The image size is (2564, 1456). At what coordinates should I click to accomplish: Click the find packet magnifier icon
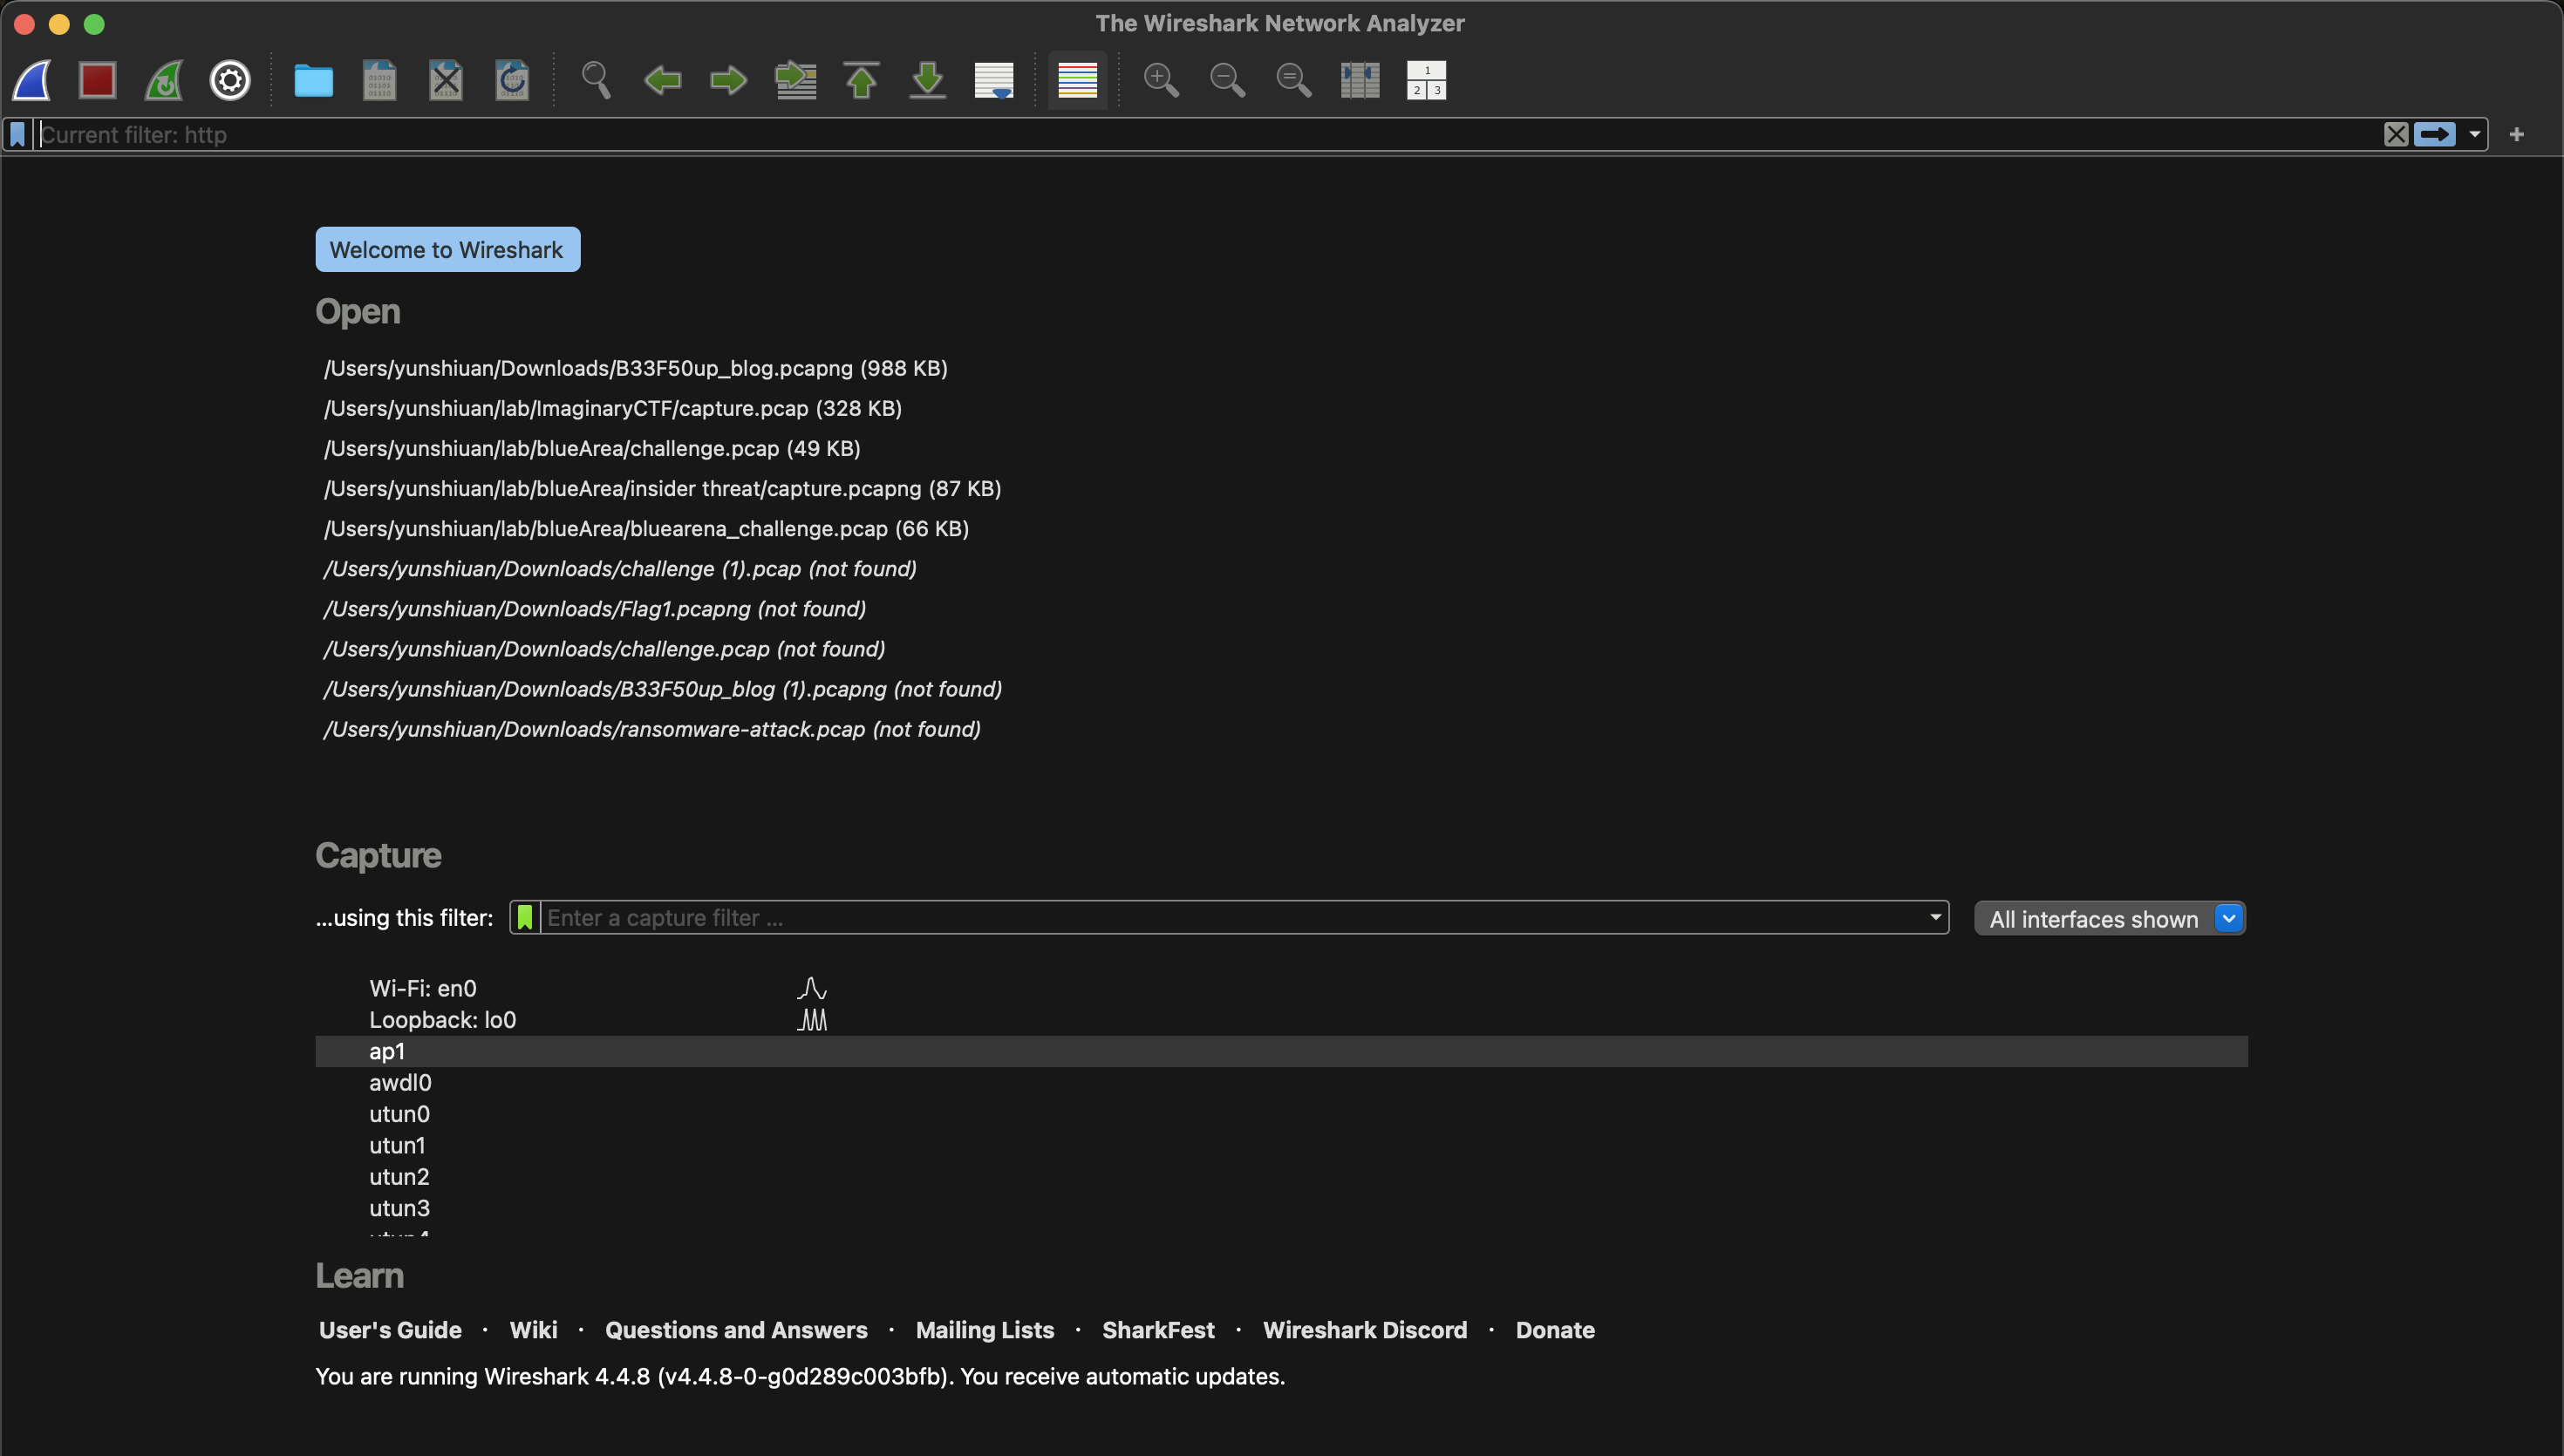point(596,80)
